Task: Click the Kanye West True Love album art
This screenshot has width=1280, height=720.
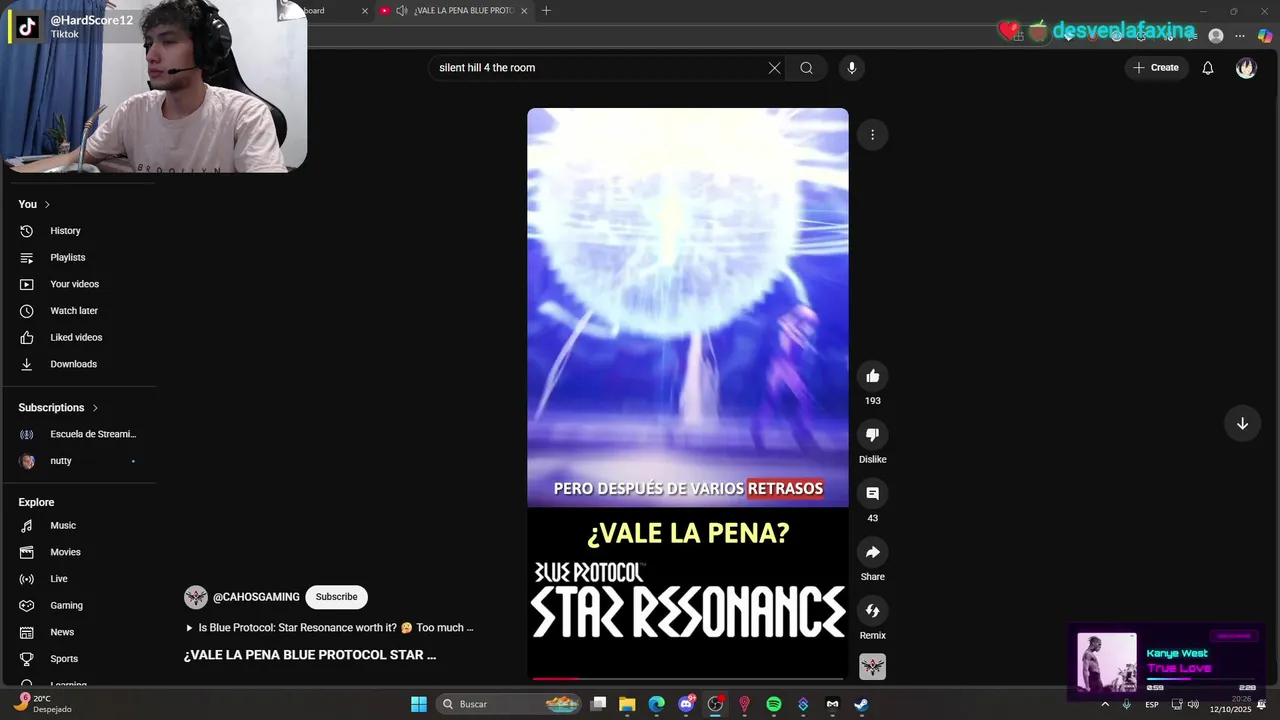Action: pos(1107,662)
